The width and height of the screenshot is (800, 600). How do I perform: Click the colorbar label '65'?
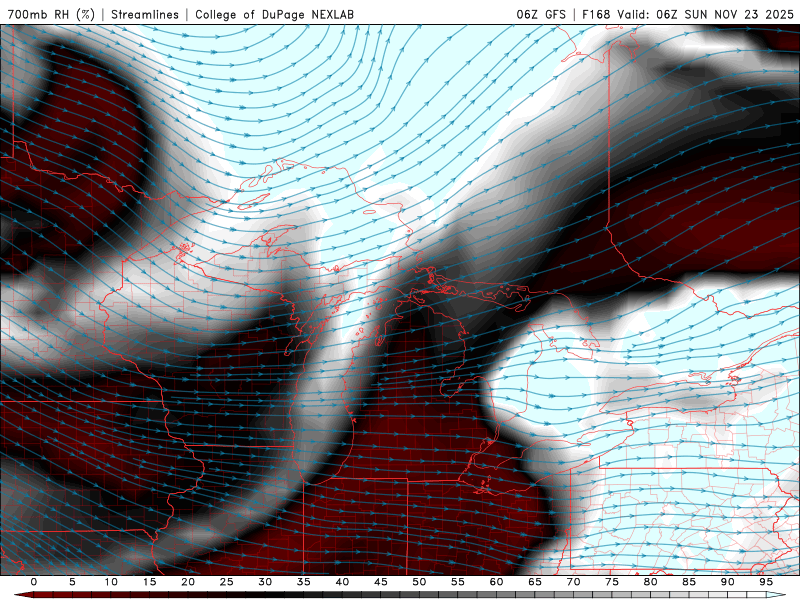click(x=535, y=582)
